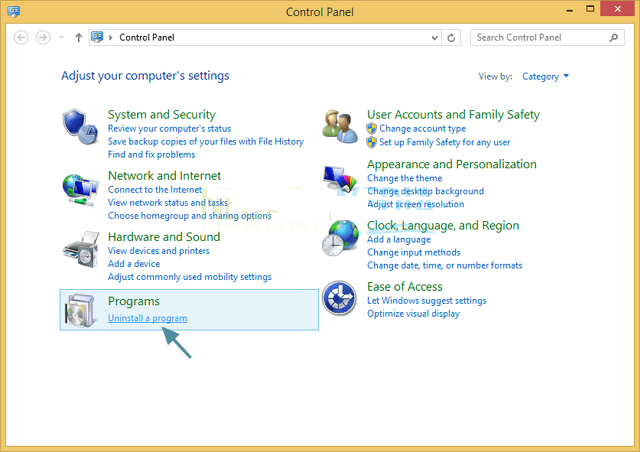Open the Appearance and Personalization monitor icon
The width and height of the screenshot is (640, 452).
pyautogui.click(x=340, y=179)
